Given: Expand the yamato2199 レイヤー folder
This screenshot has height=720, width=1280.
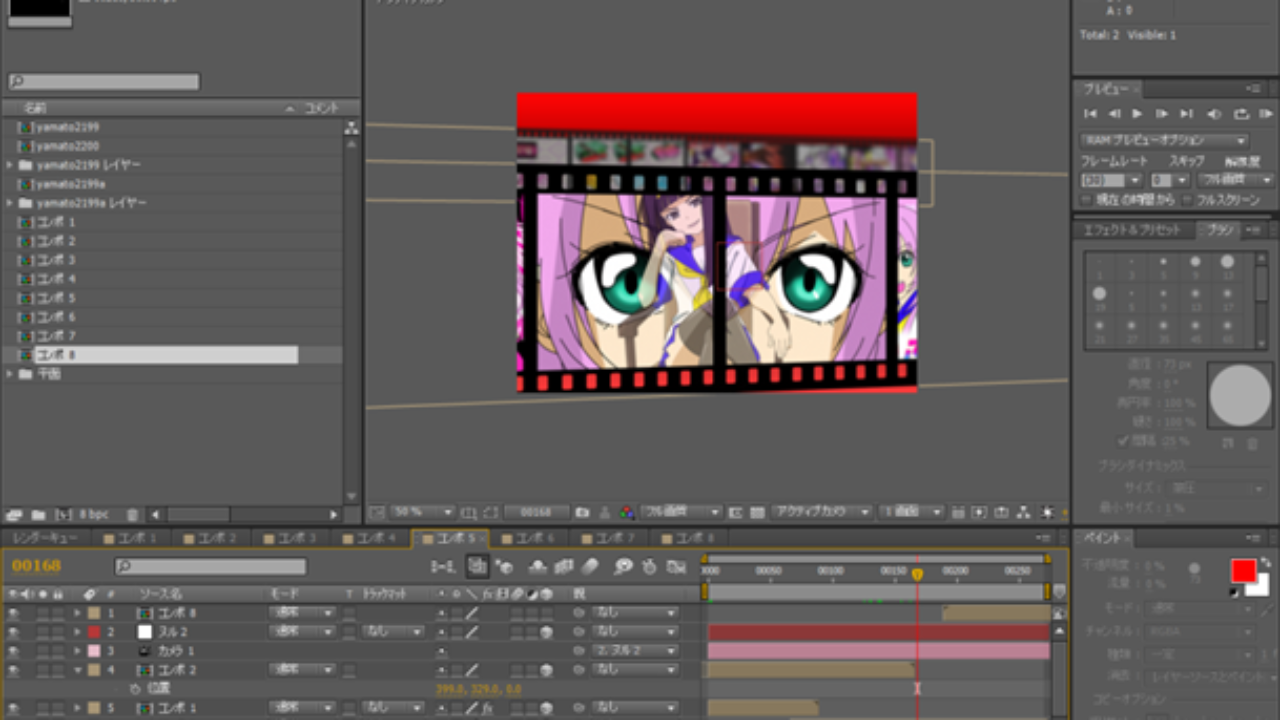Looking at the screenshot, I should 10,165.
